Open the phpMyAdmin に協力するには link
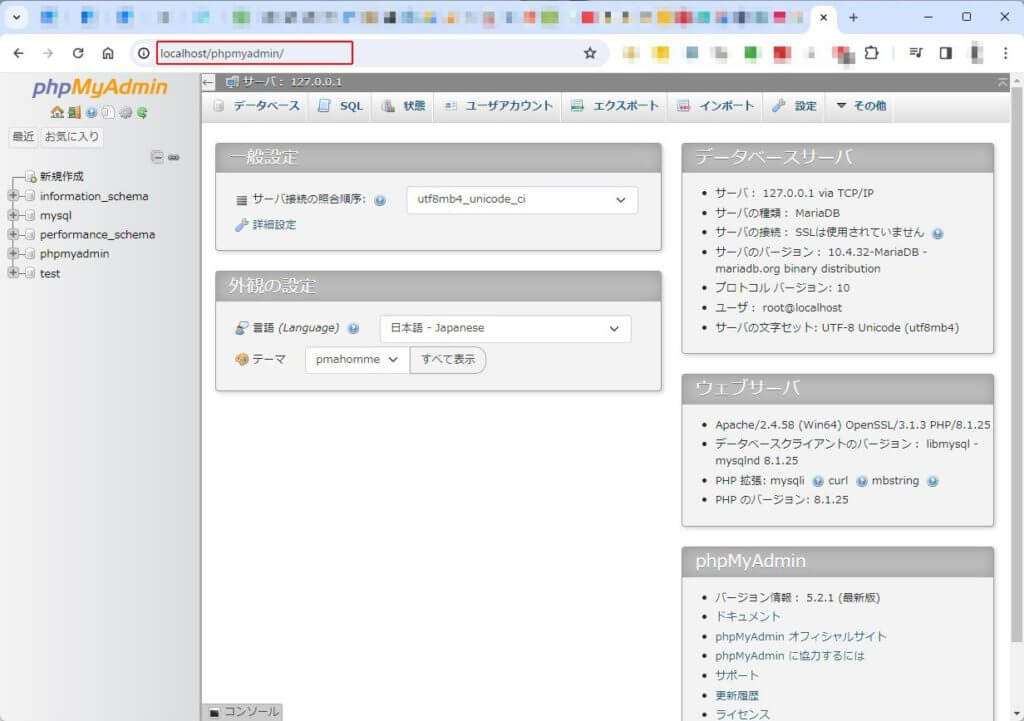 (x=790, y=656)
